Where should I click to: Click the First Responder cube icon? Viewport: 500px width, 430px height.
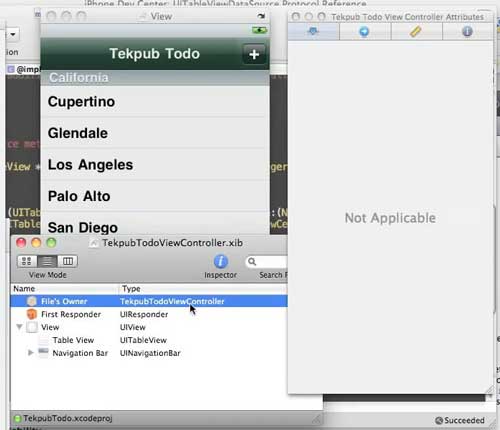tap(32, 314)
